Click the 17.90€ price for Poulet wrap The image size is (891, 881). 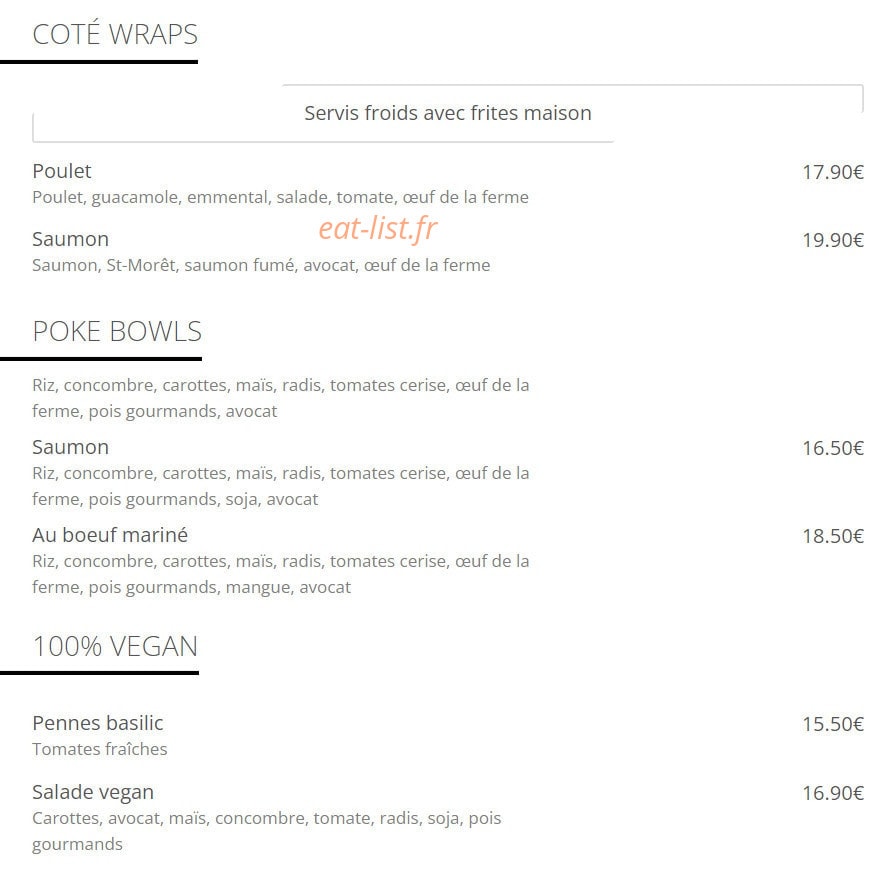(832, 172)
